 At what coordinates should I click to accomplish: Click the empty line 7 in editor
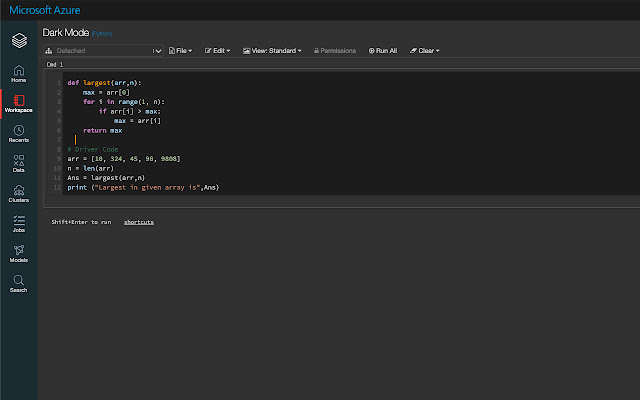[x=351, y=140]
